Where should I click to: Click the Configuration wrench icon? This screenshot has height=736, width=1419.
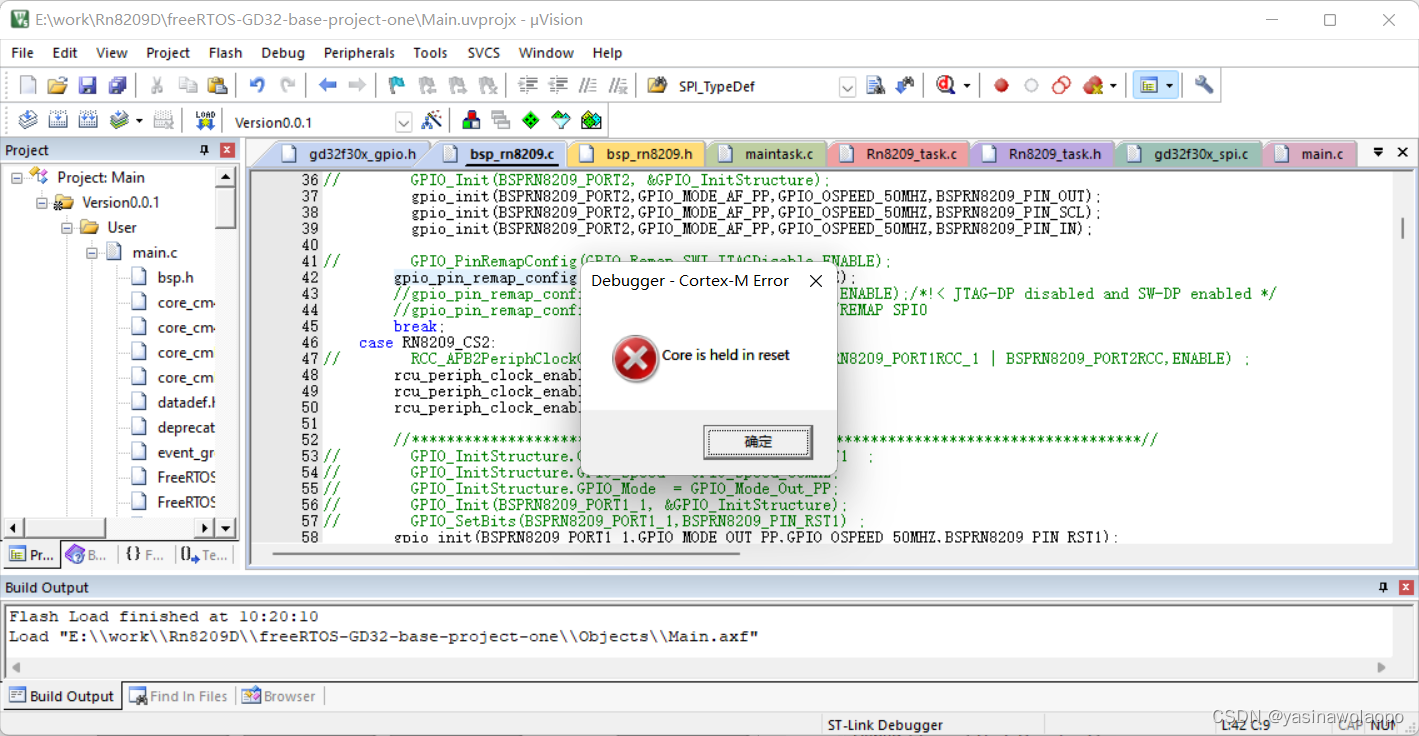[x=1203, y=85]
